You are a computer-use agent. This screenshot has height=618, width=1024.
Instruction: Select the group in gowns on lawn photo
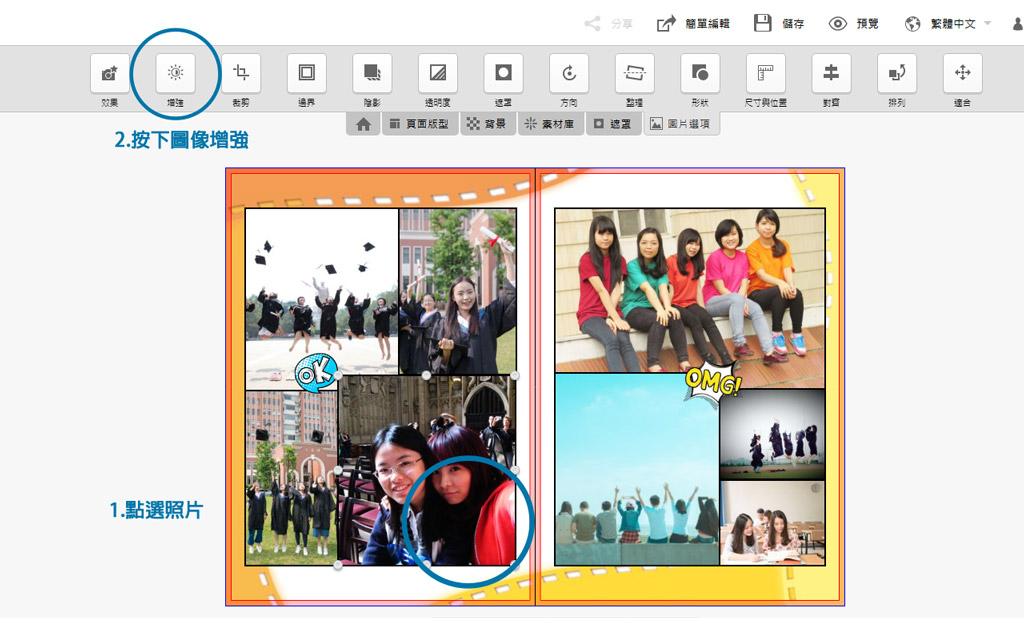(291, 478)
